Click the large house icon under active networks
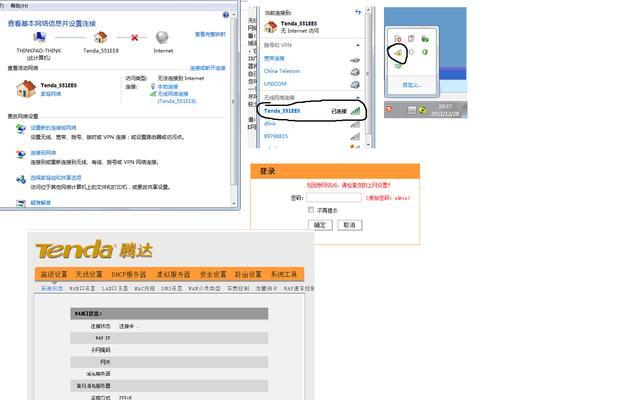 tap(26, 89)
